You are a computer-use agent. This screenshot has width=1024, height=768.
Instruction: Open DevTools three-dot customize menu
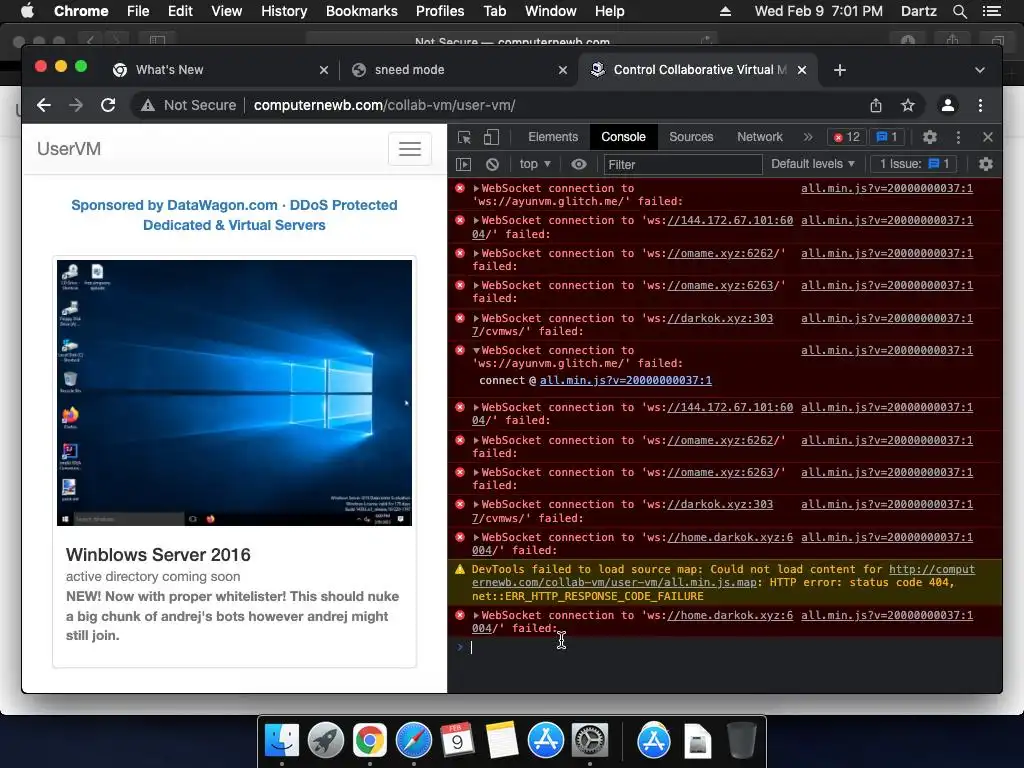pos(958,137)
